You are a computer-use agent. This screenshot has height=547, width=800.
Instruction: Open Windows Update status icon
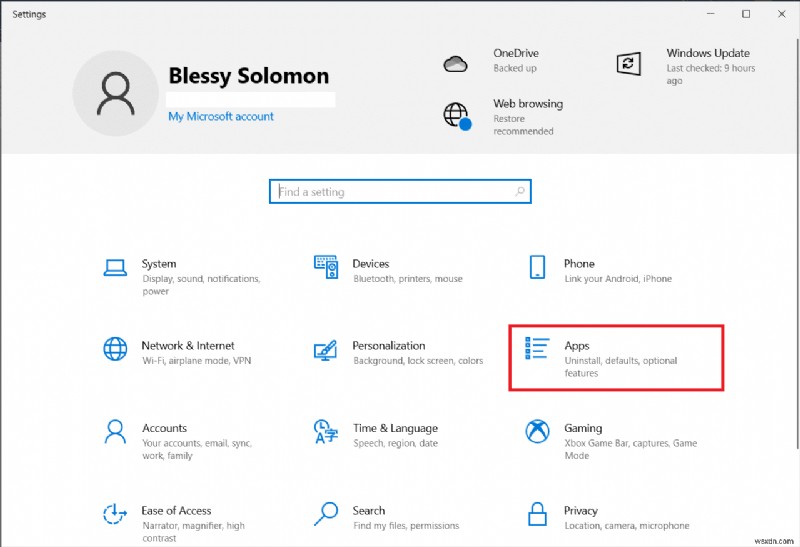point(629,63)
